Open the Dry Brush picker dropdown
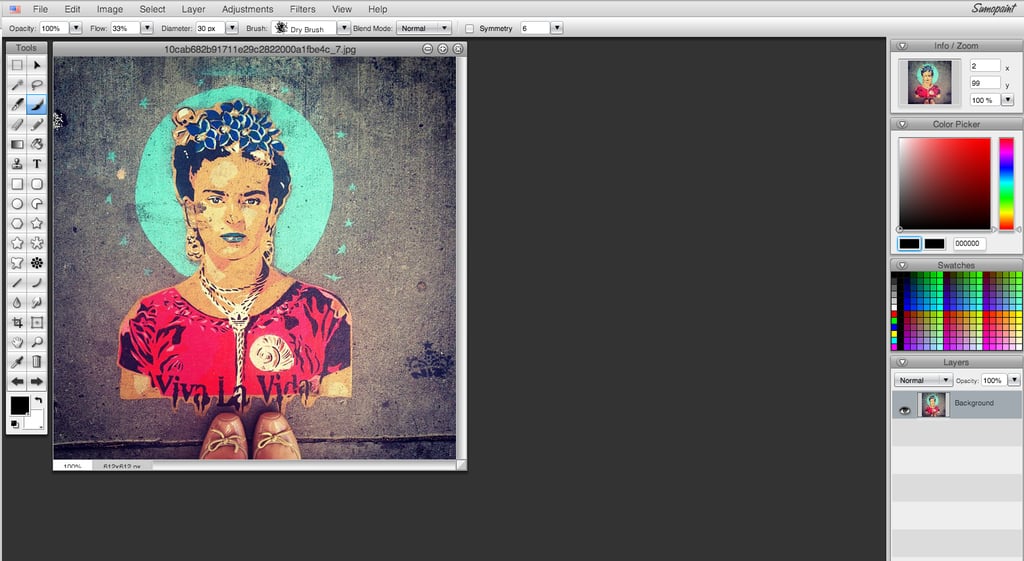1024x561 pixels. click(x=343, y=28)
